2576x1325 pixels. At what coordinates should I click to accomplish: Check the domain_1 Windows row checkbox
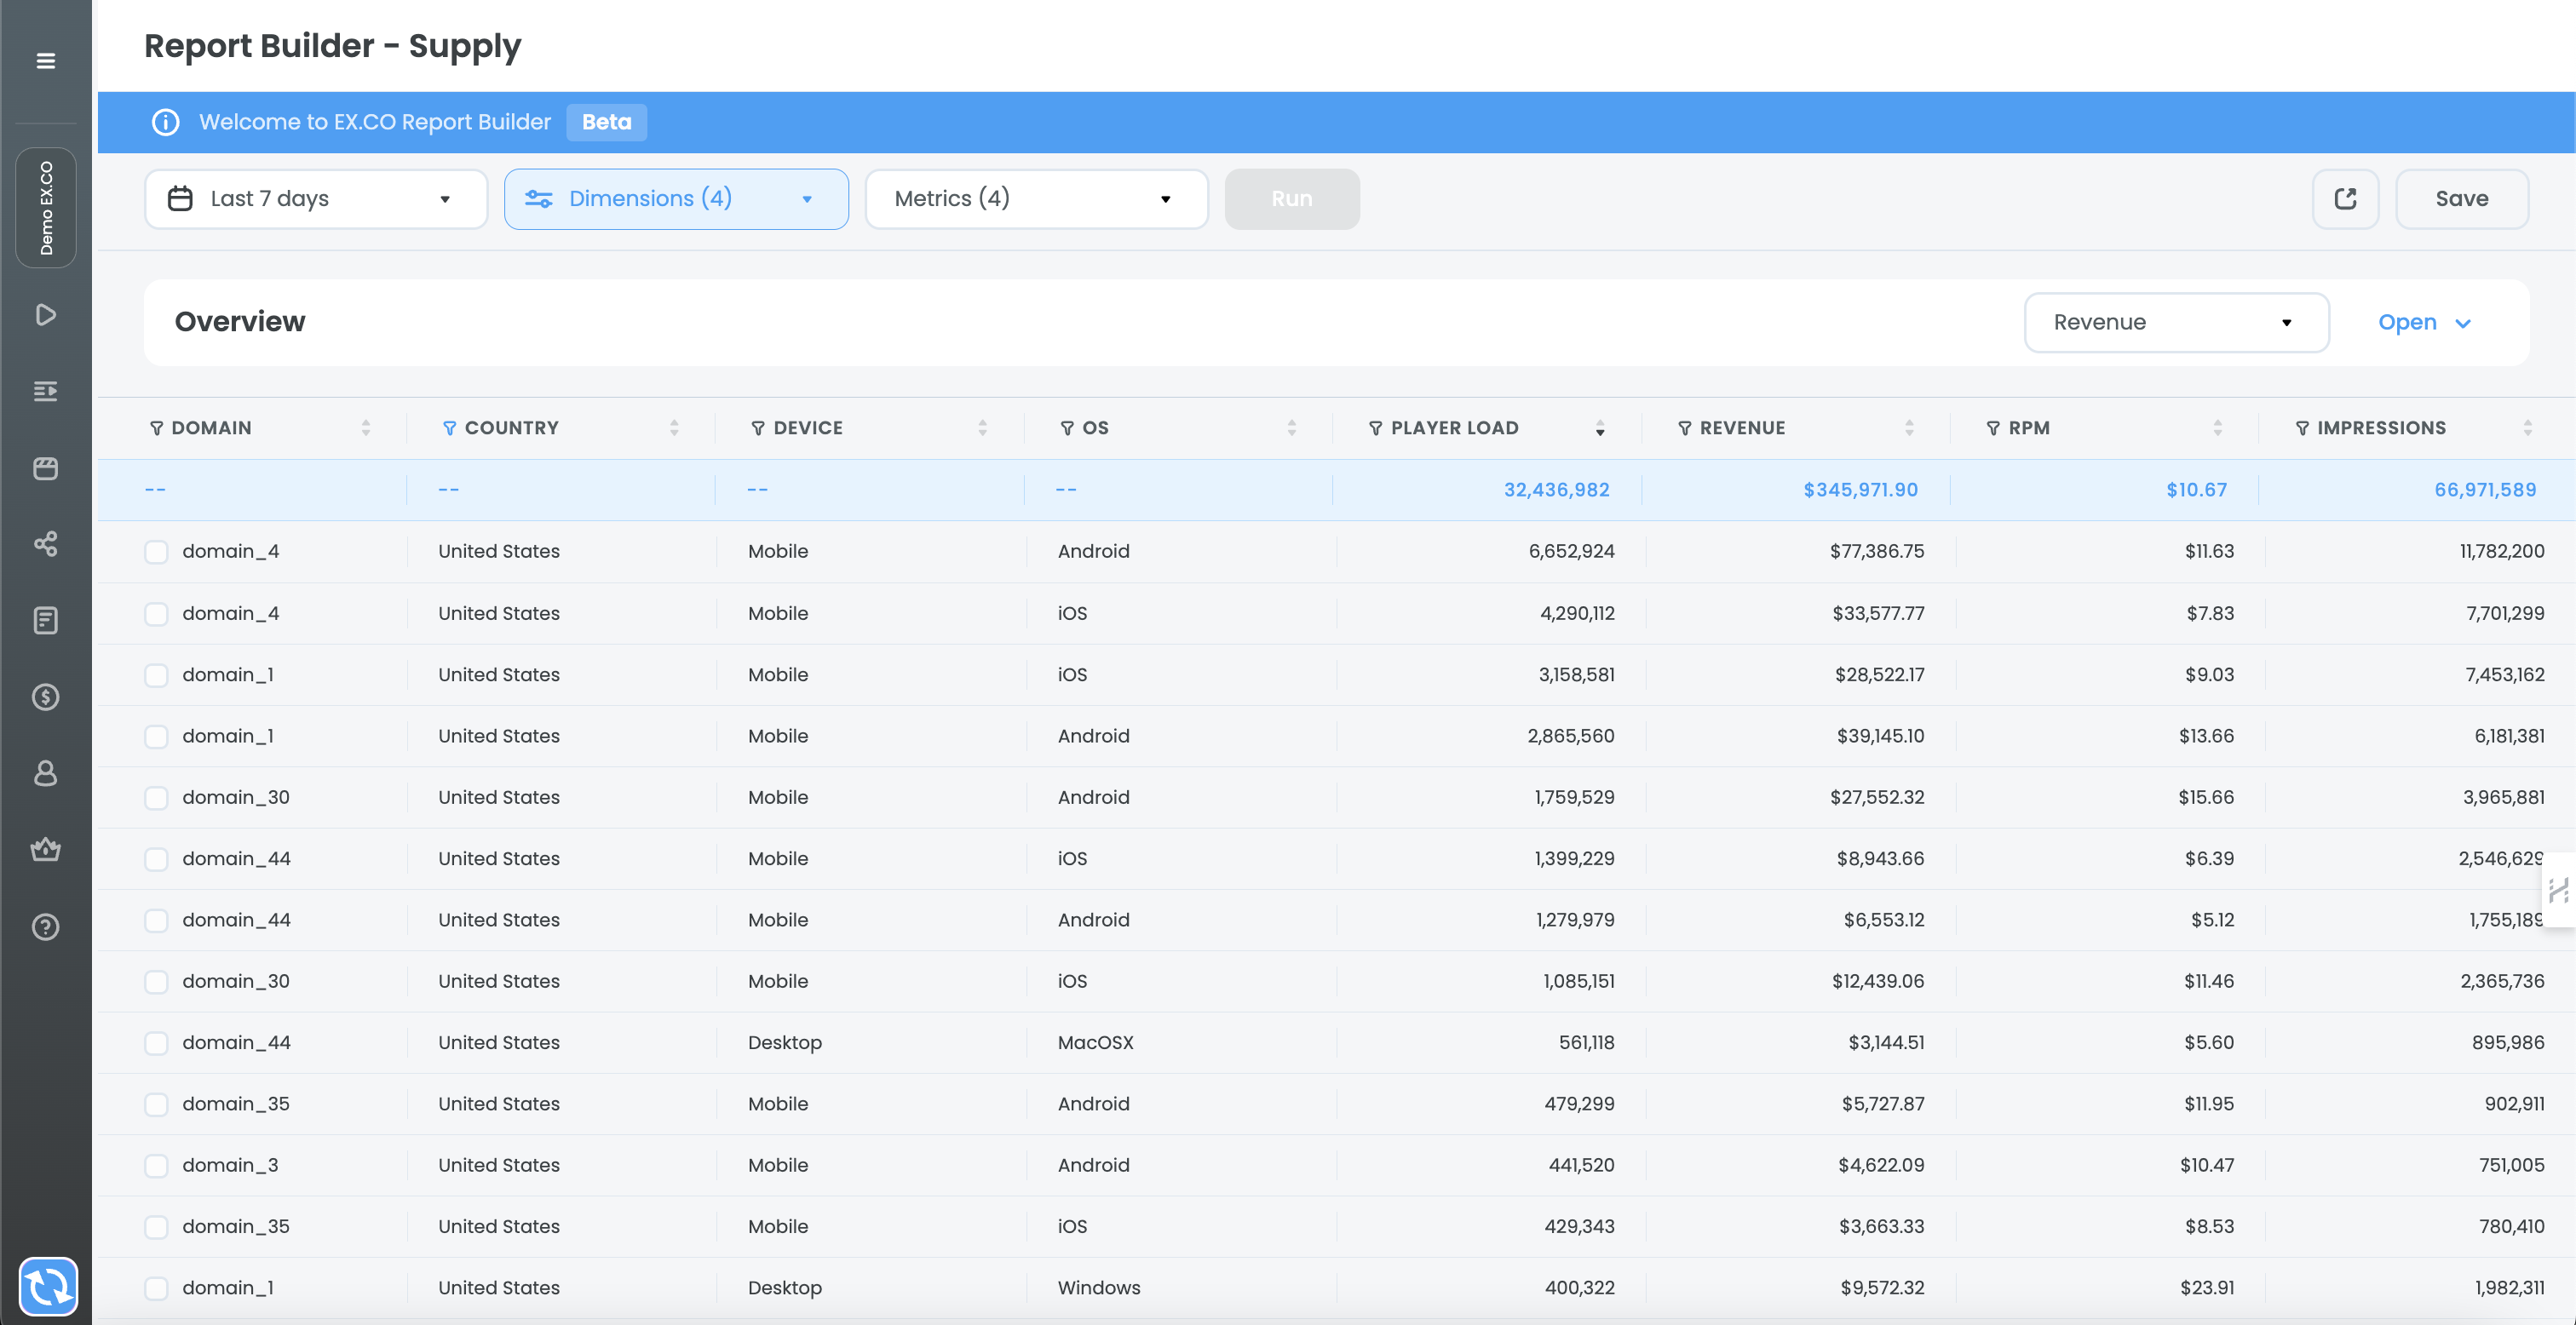point(156,1288)
